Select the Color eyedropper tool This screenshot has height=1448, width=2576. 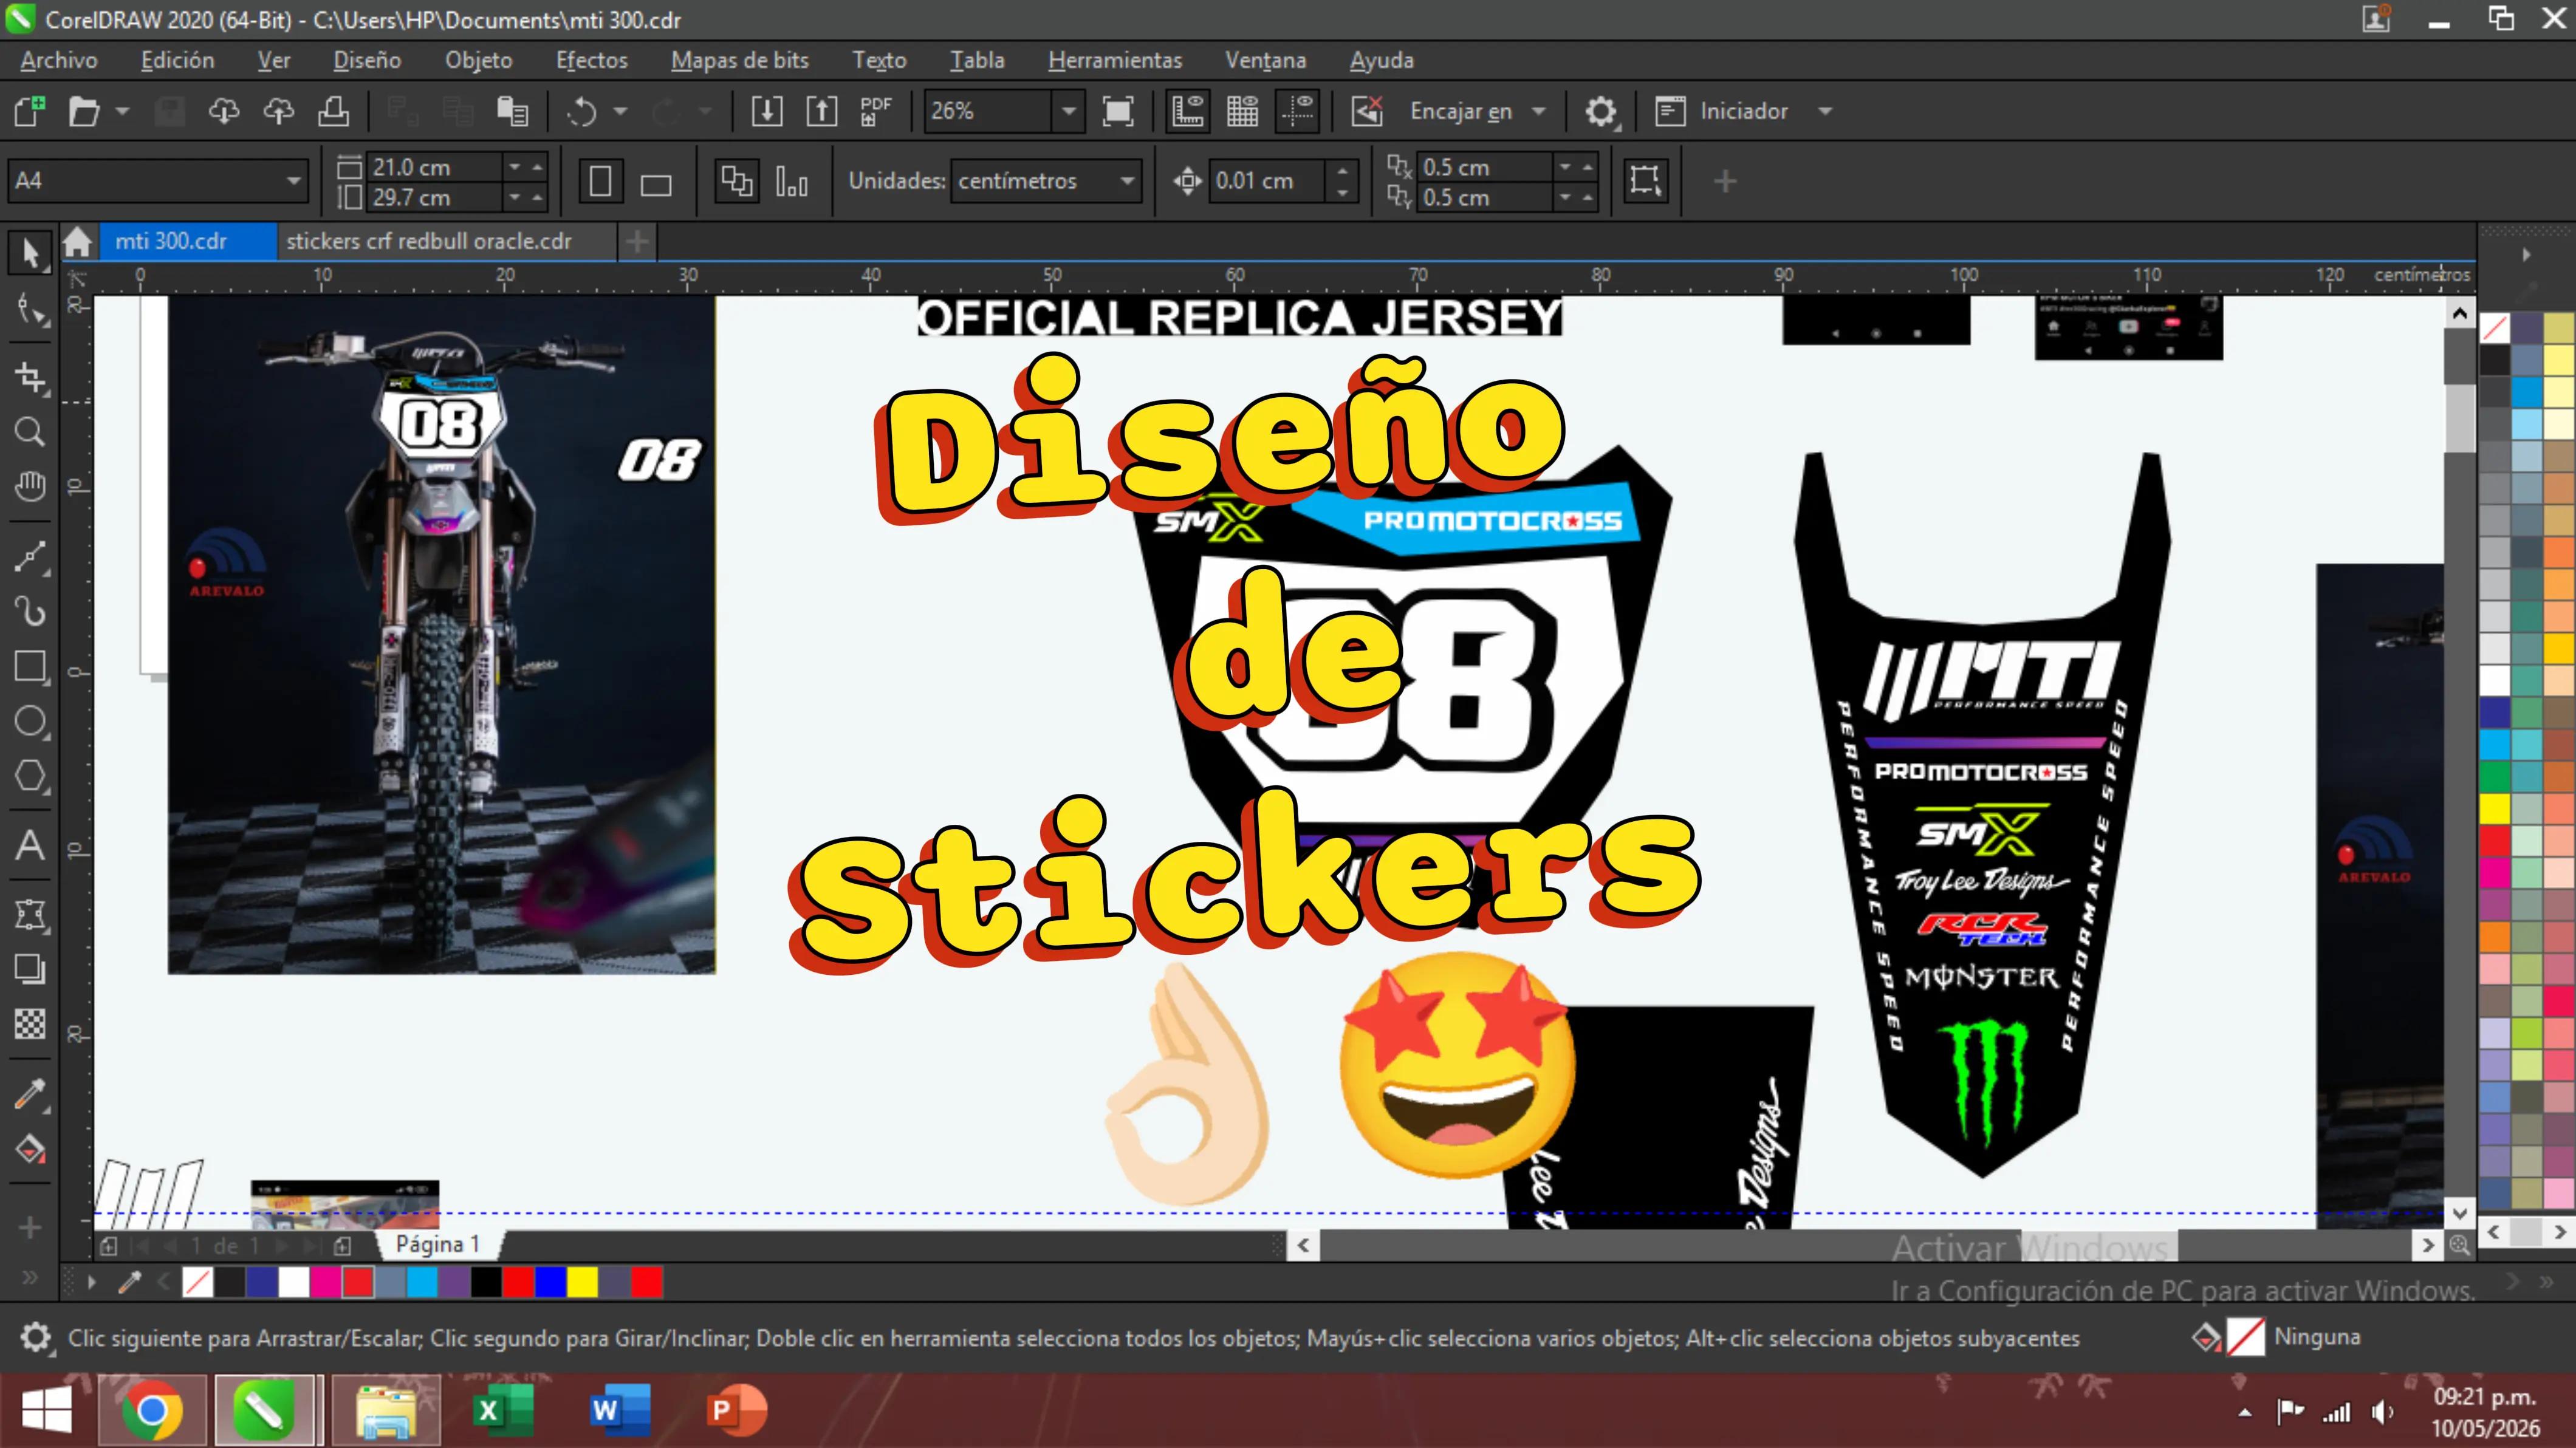(x=30, y=1094)
